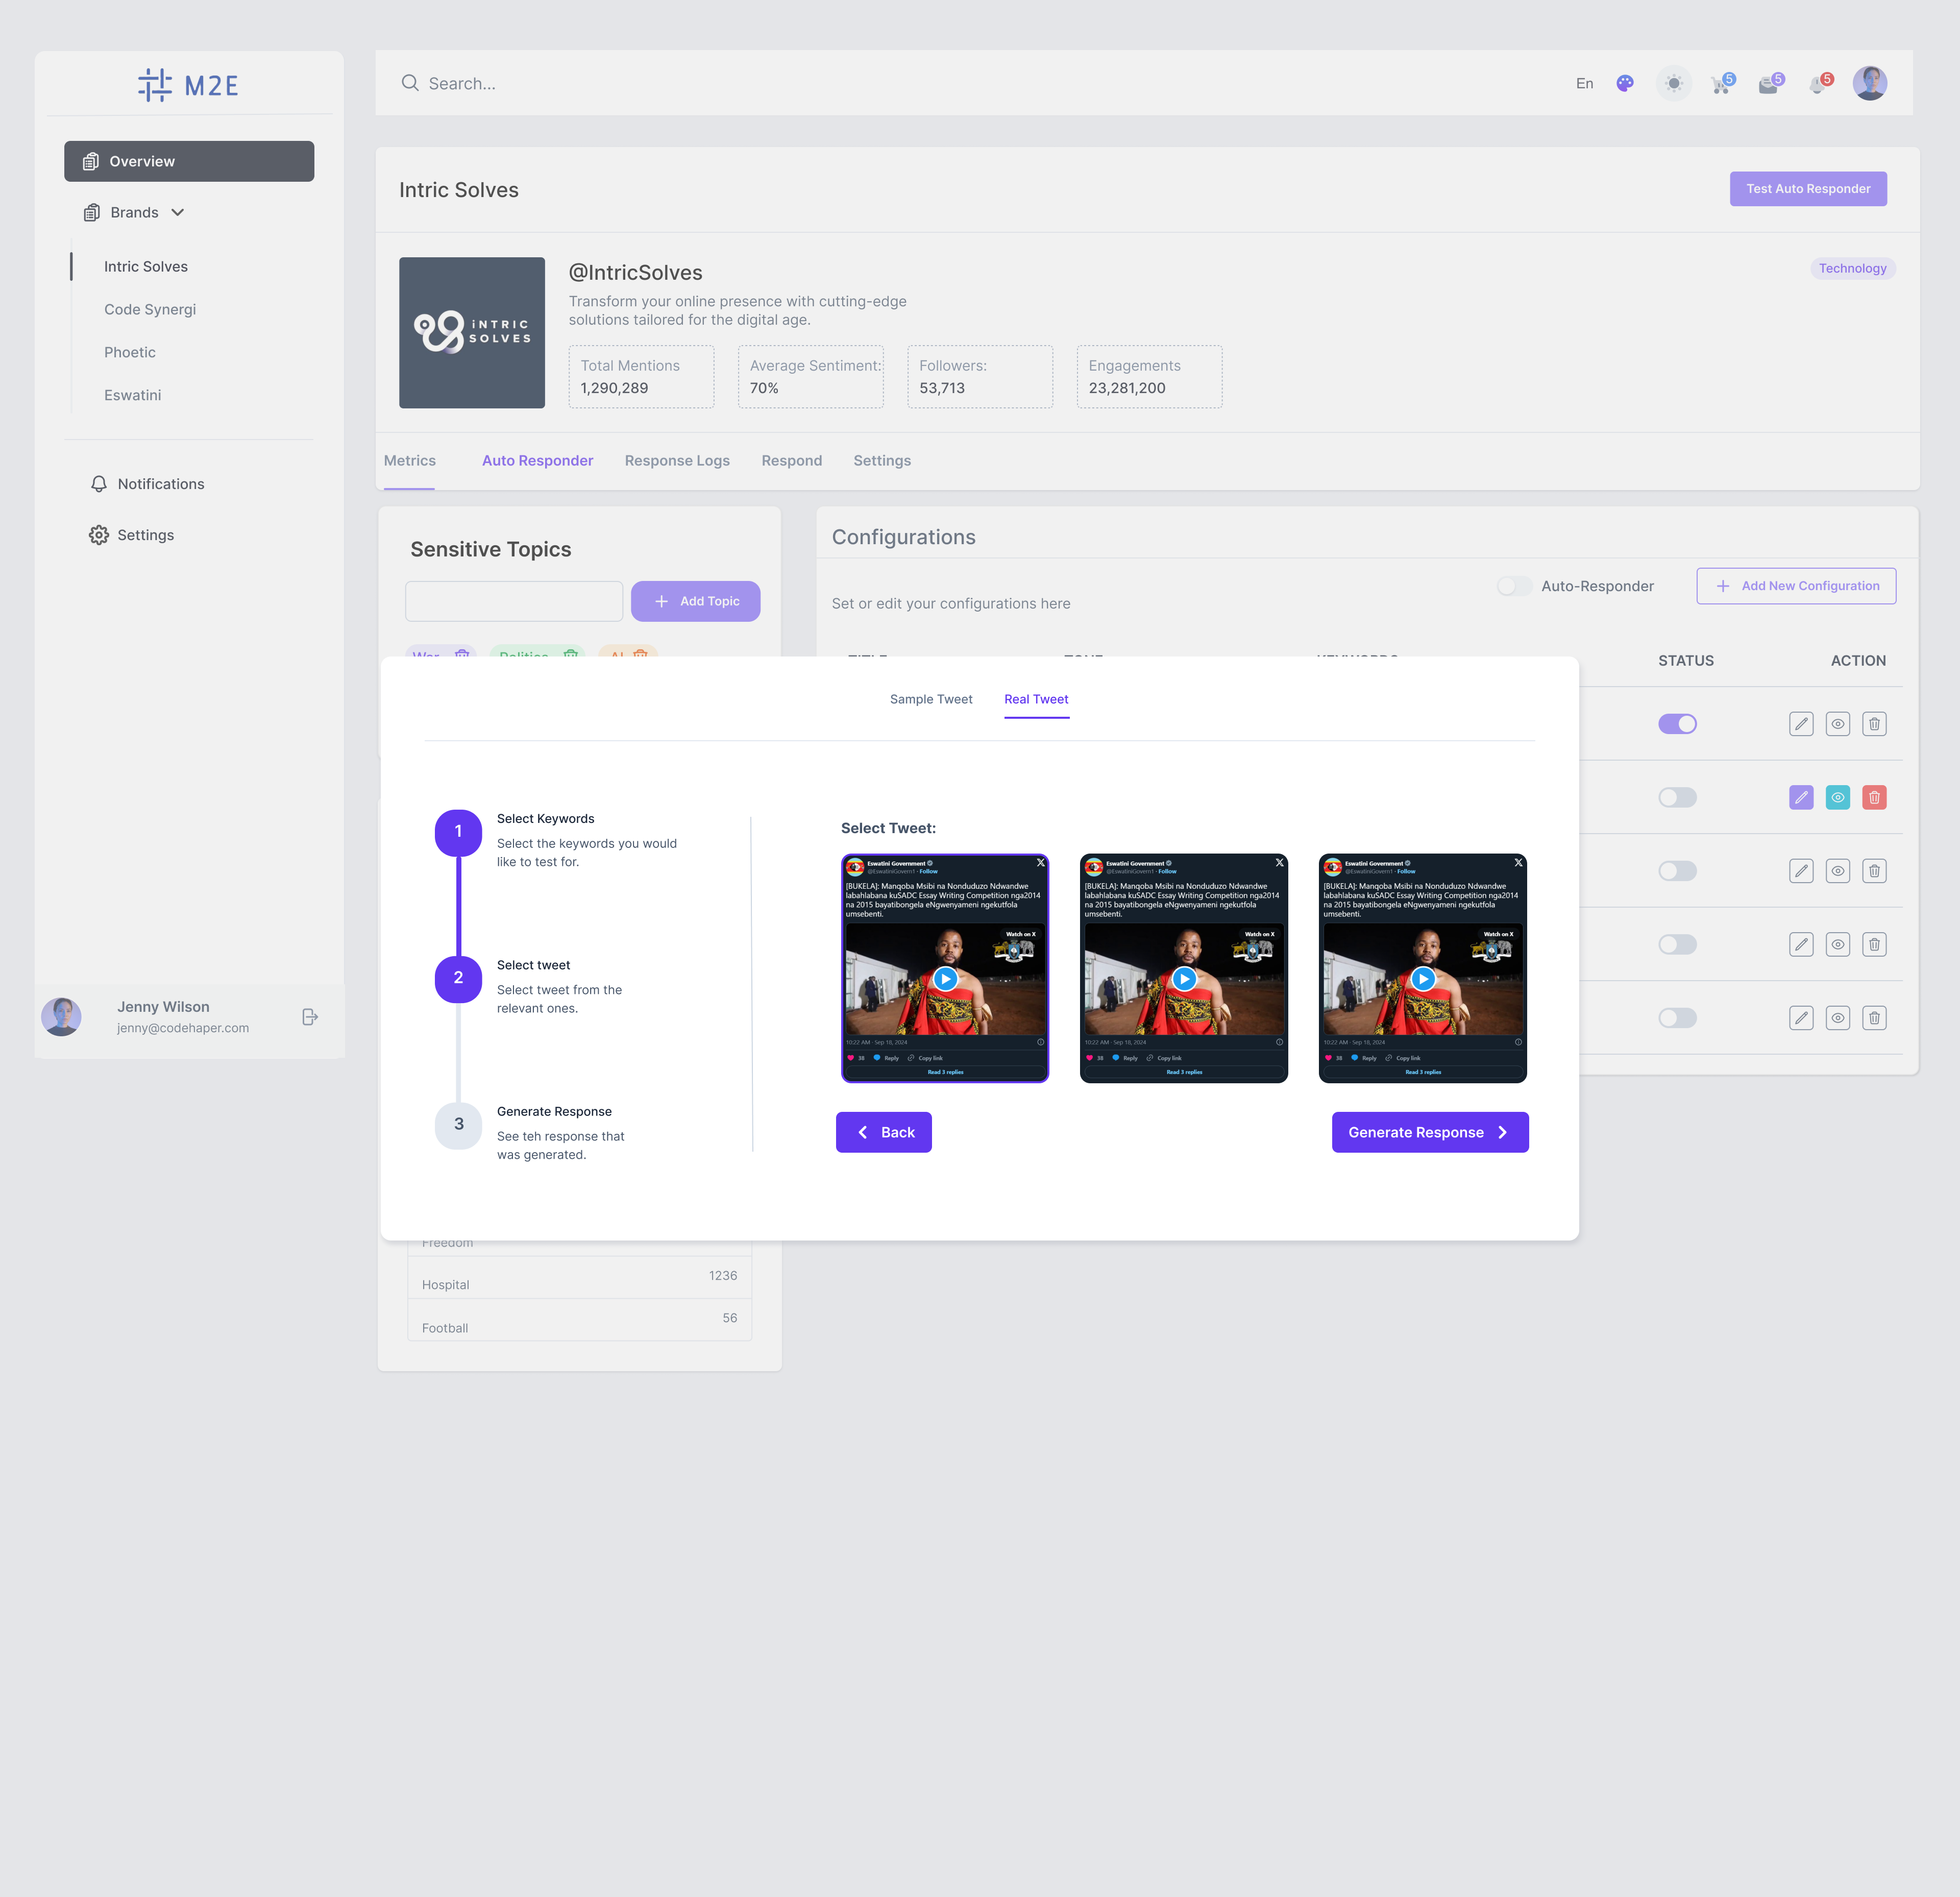The width and height of the screenshot is (1960, 1897).
Task: Open the Respond tab
Action: 791,461
